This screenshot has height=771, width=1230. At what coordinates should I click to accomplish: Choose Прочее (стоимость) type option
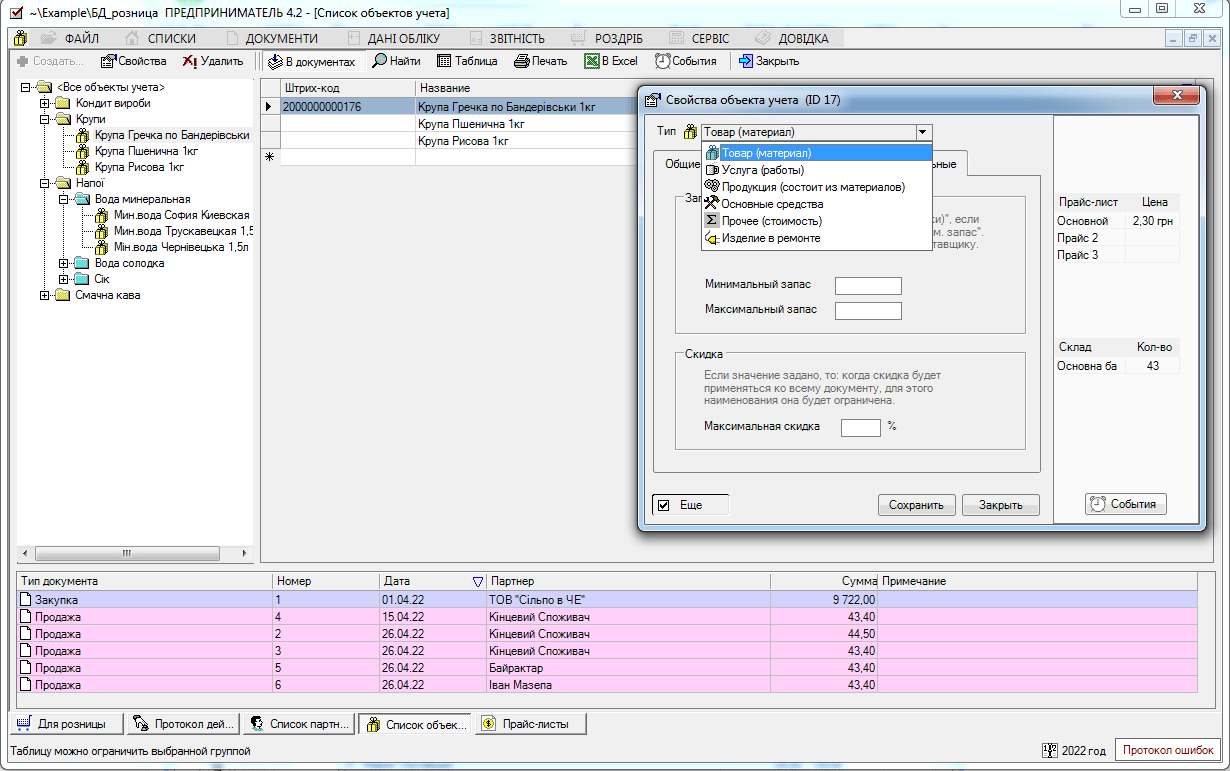click(817, 221)
